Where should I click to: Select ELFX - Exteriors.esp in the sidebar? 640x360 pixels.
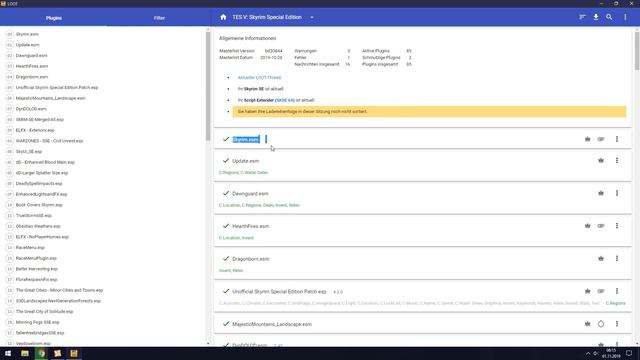coord(35,130)
